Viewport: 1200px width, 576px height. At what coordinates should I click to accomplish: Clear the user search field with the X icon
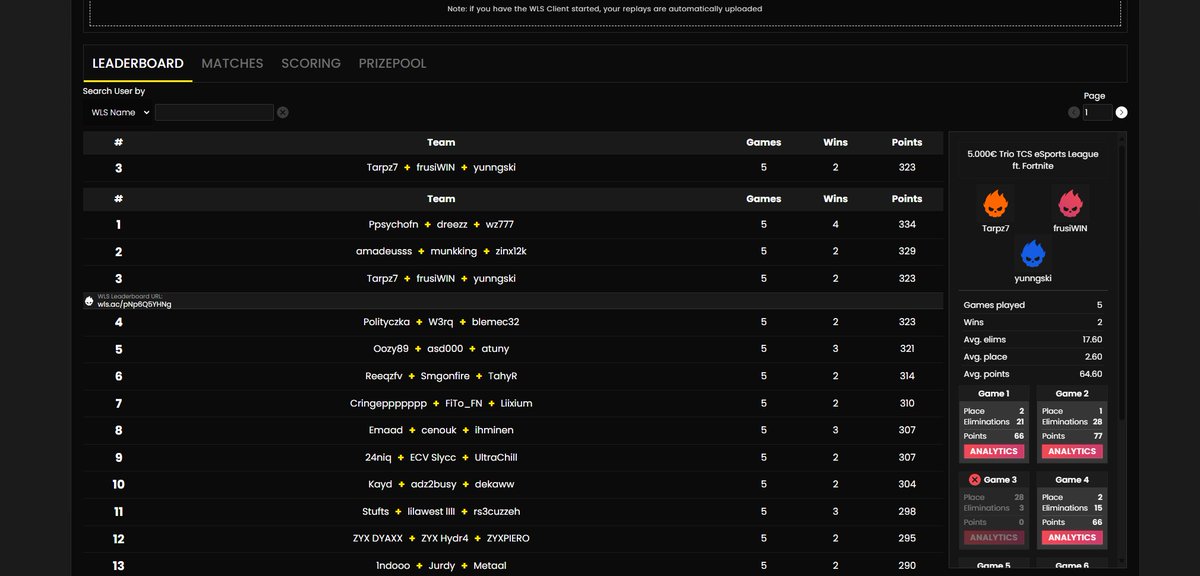(283, 113)
